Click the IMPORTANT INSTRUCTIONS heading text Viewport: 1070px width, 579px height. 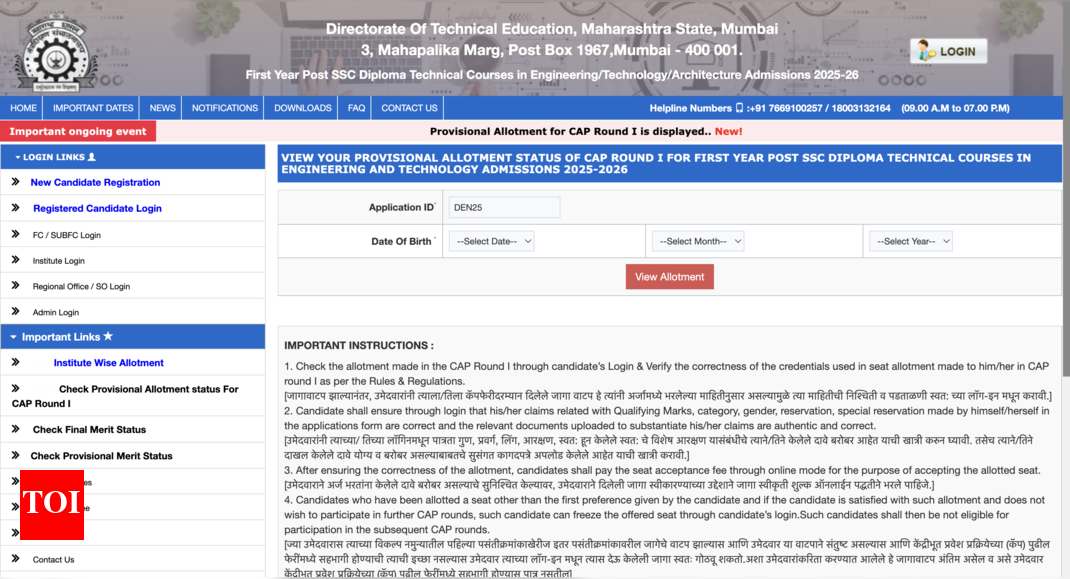coord(359,345)
